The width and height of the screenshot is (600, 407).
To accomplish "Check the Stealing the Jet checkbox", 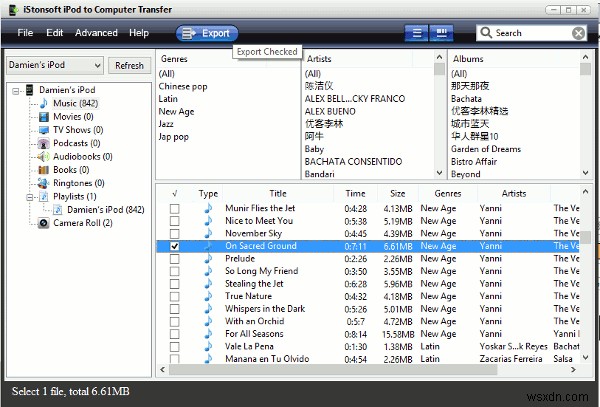I will click(x=174, y=284).
